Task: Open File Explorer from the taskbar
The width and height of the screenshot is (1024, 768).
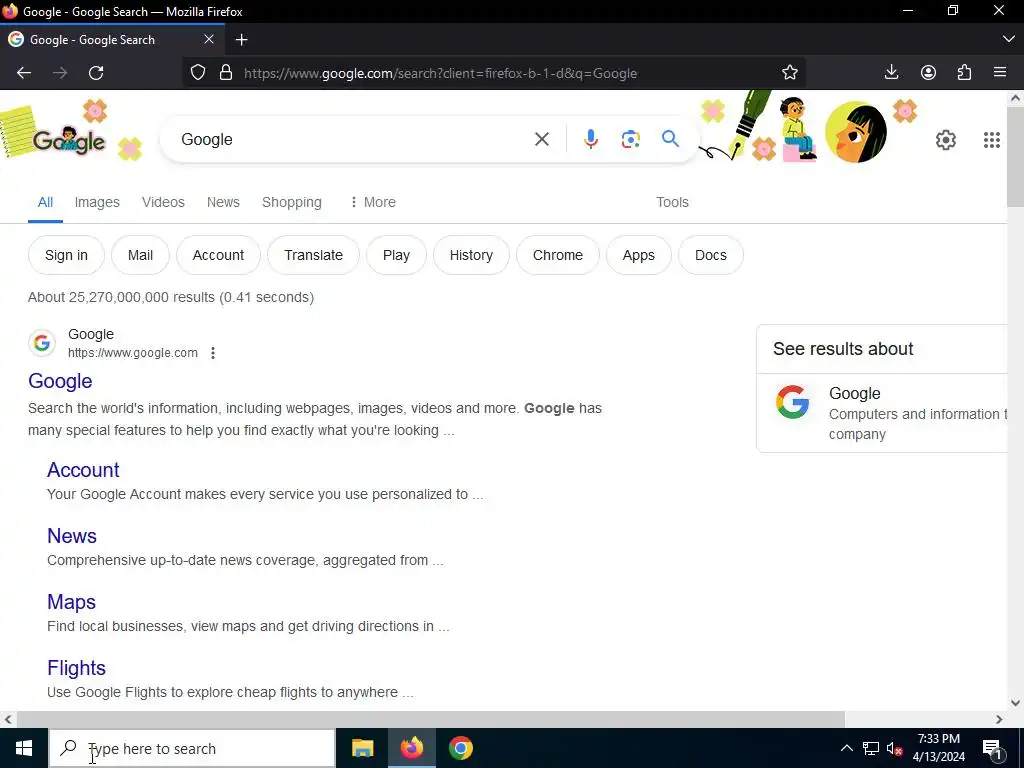Action: (362, 748)
